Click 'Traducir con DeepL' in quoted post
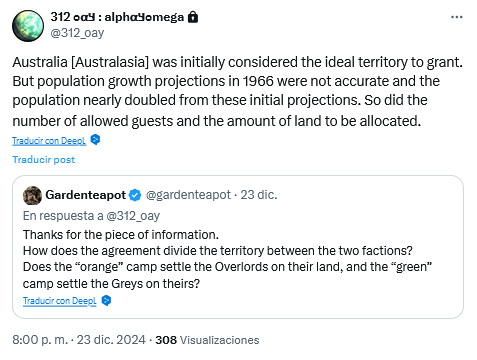 (x=59, y=301)
